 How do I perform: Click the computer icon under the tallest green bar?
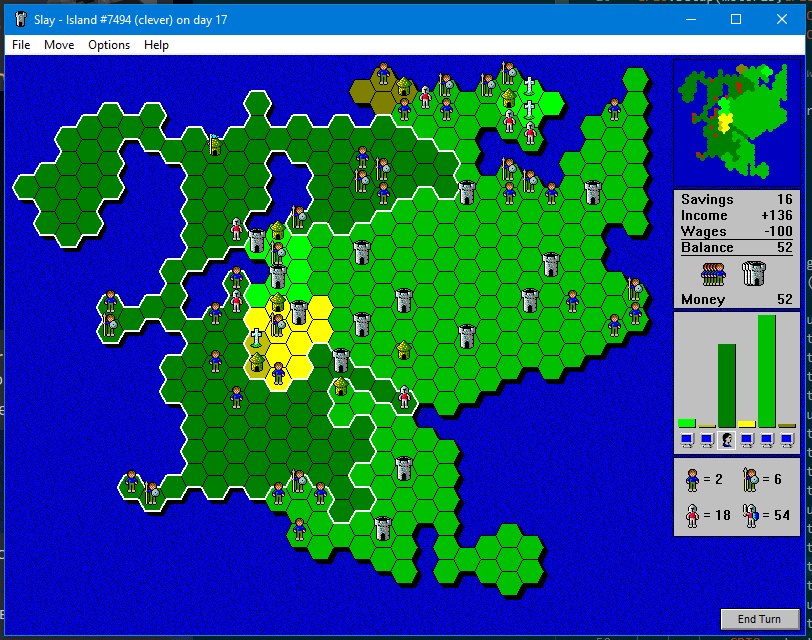pyautogui.click(x=766, y=440)
